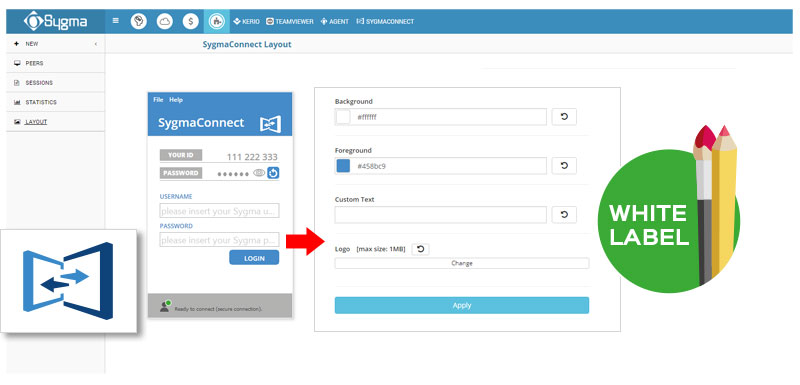Click the Custom Text input field
The width and height of the screenshot is (800, 385).
(441, 215)
